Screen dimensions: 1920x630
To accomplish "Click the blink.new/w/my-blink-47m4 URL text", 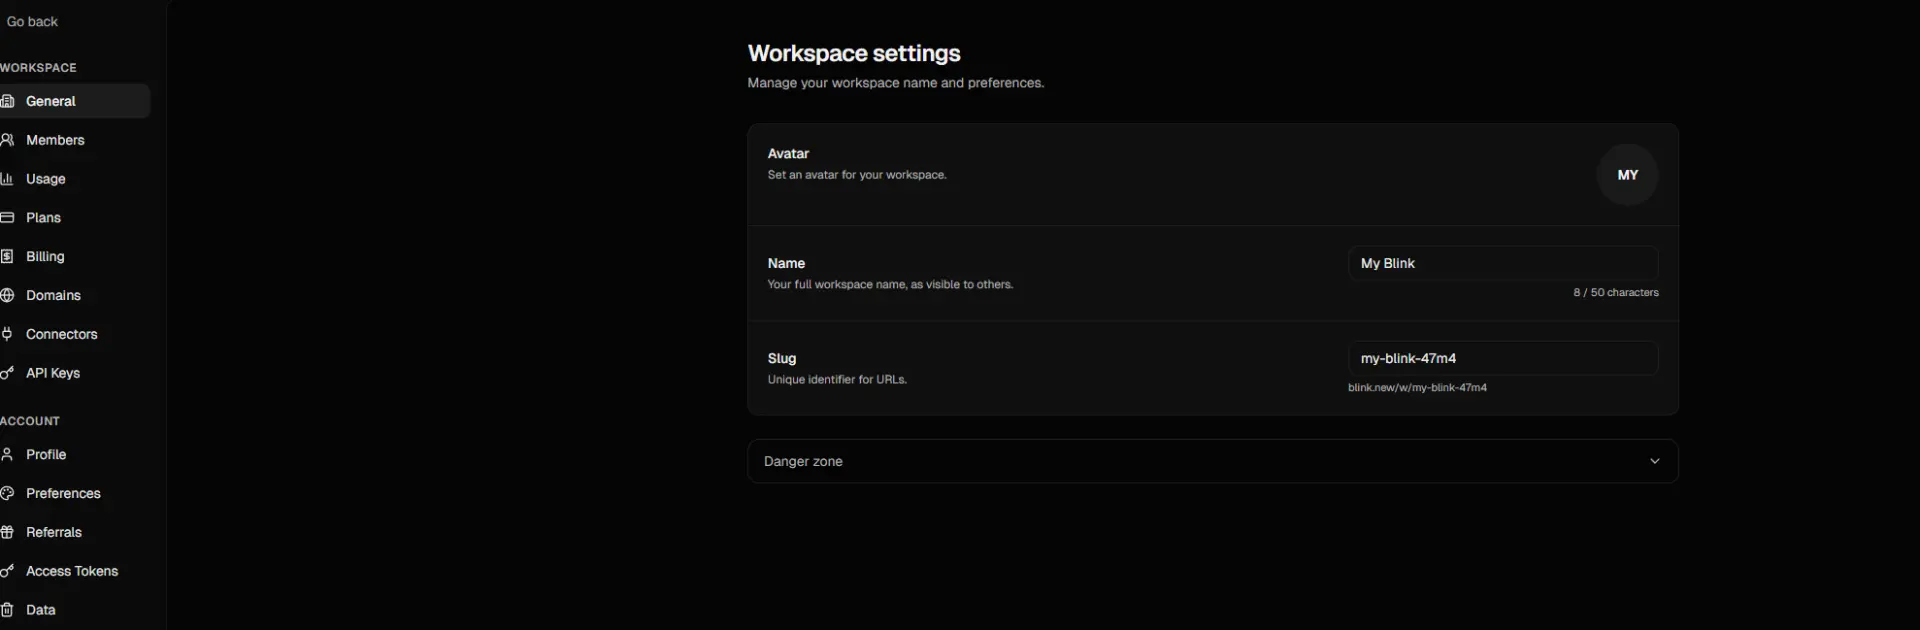I will [1417, 388].
